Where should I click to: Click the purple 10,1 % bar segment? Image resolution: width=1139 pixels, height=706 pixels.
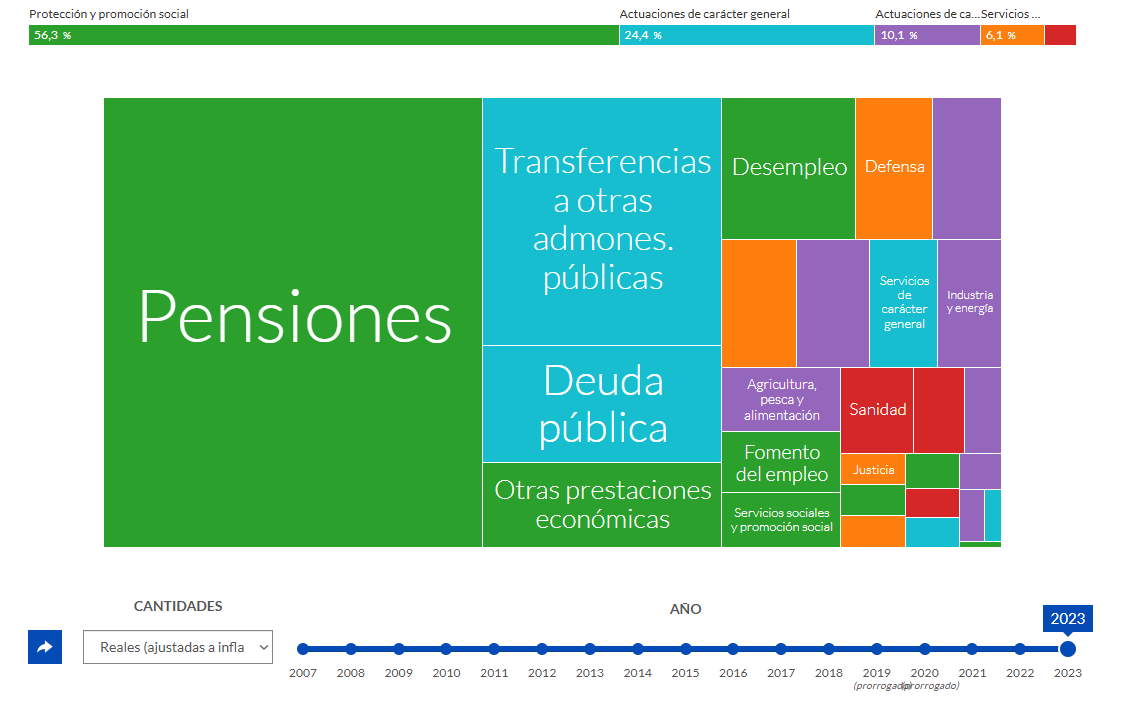point(928,35)
